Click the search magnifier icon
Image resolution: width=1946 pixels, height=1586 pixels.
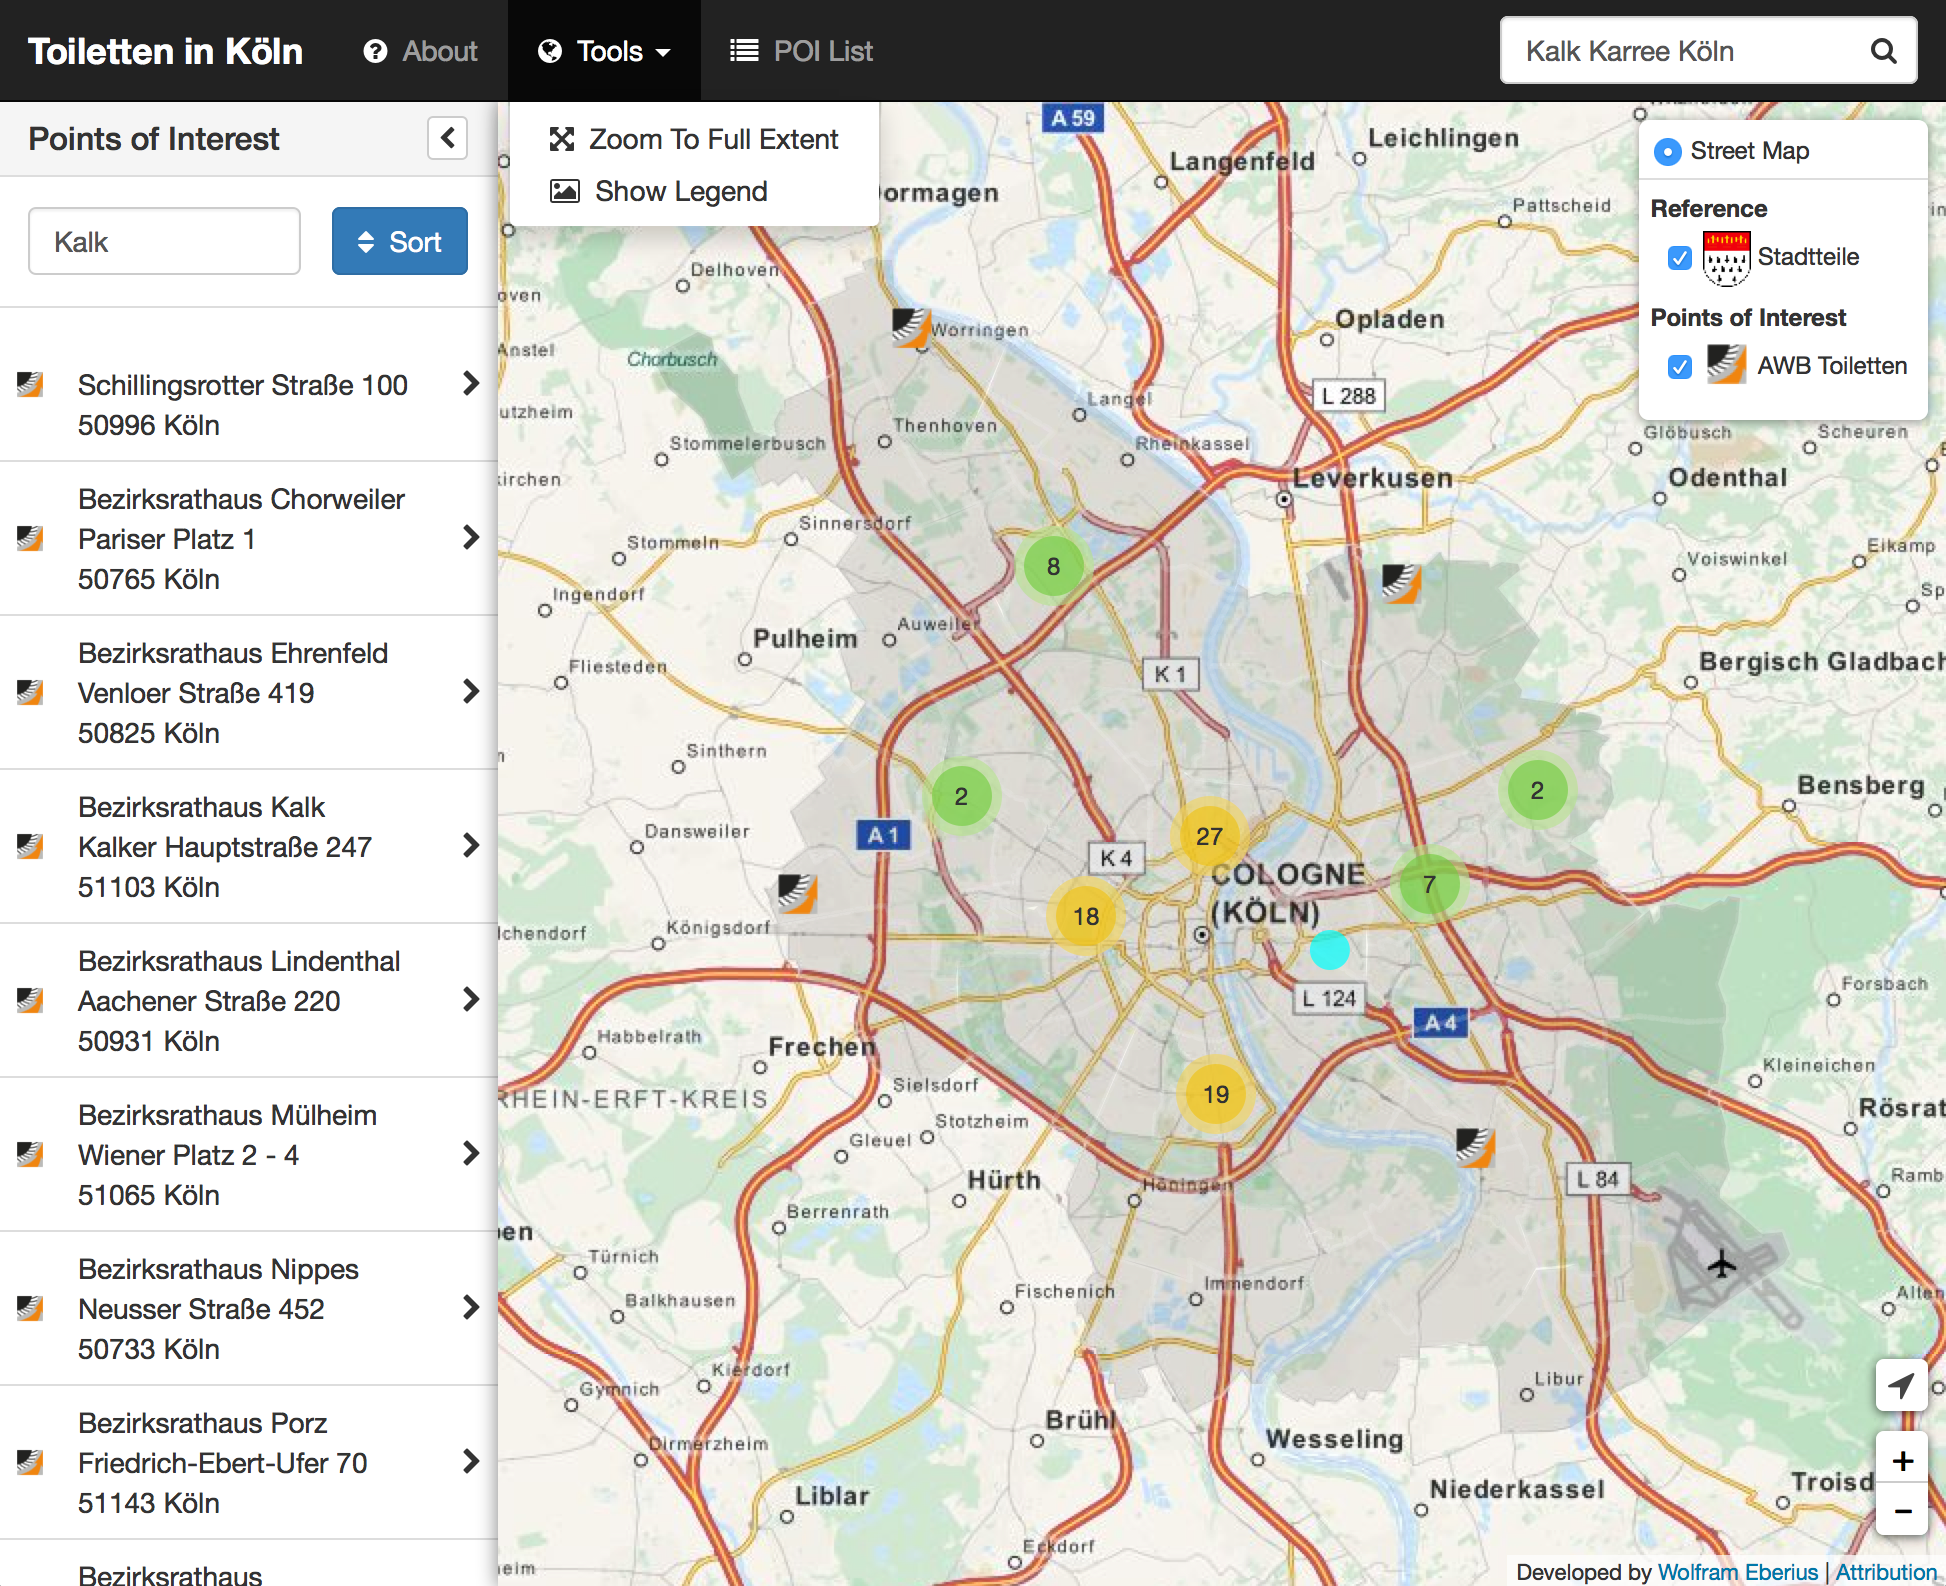1883,51
